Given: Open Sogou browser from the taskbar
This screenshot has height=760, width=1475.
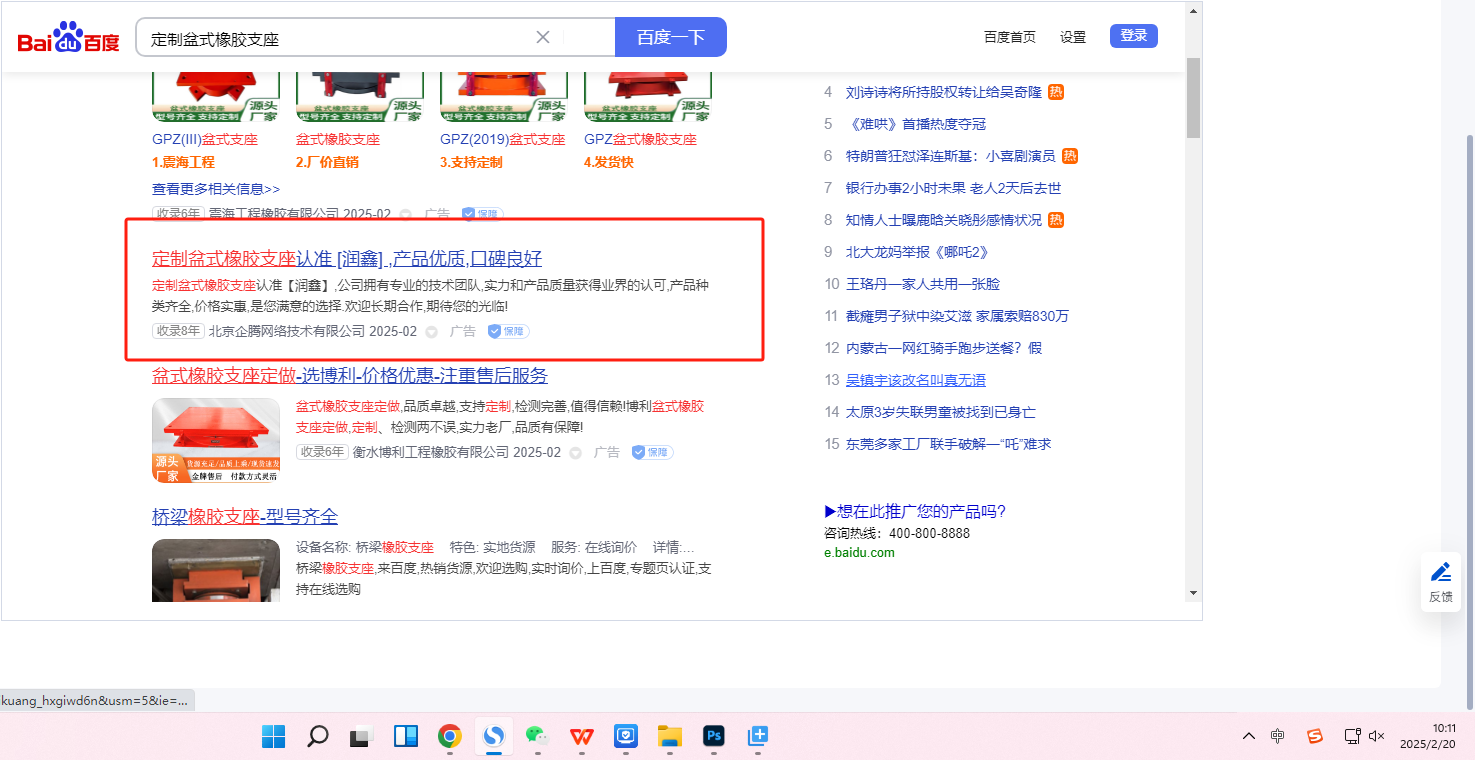Looking at the screenshot, I should (493, 737).
